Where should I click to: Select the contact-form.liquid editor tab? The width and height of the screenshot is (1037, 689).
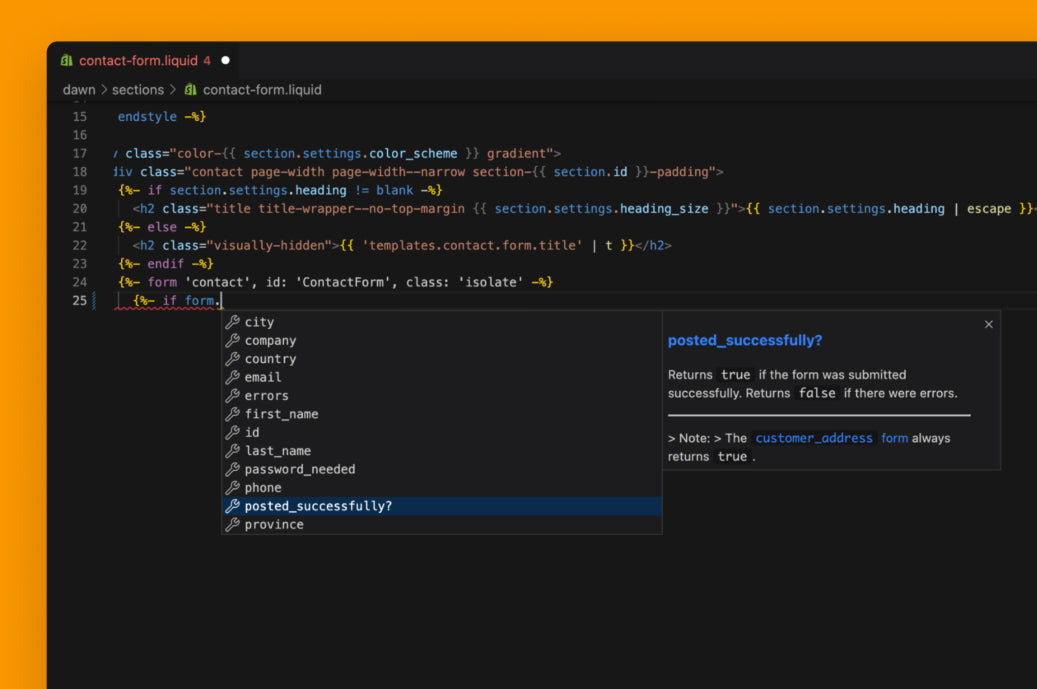138,60
